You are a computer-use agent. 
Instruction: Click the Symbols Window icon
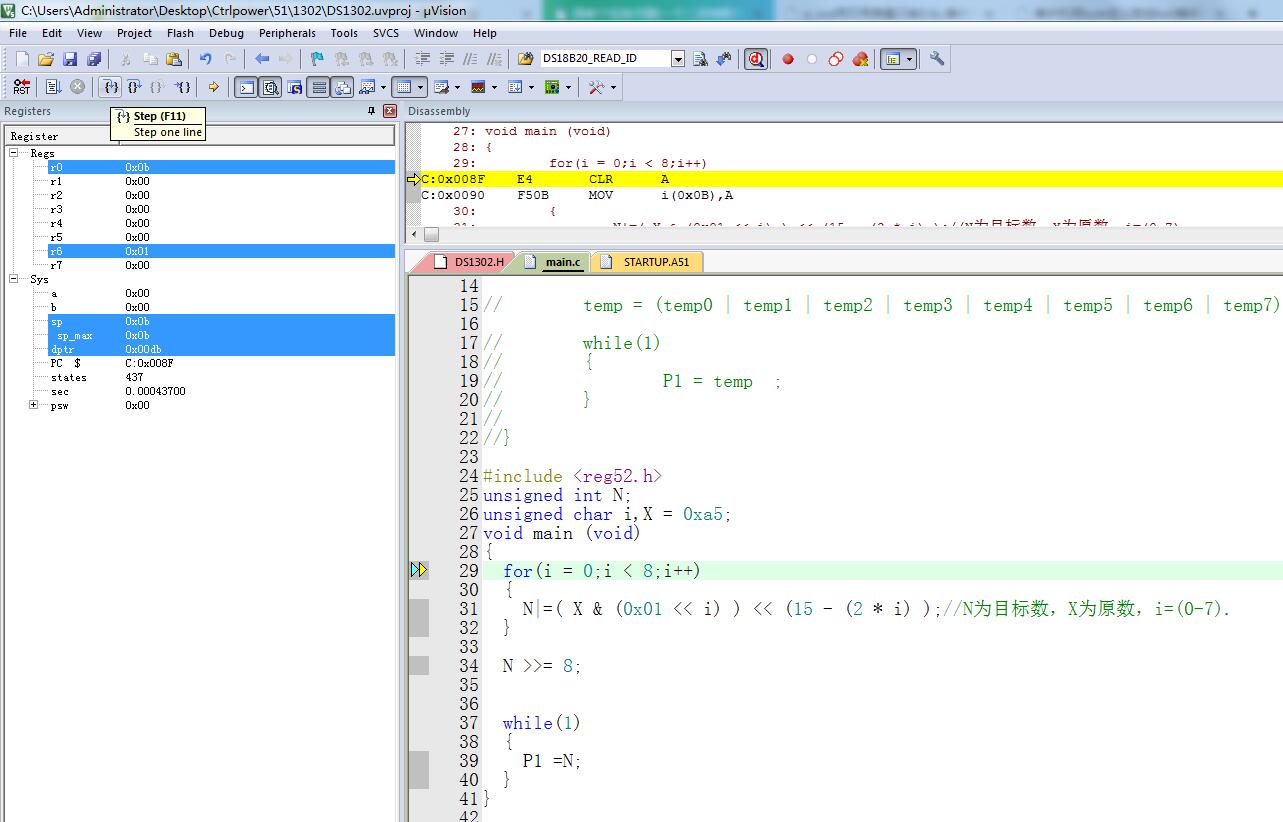(x=295, y=87)
